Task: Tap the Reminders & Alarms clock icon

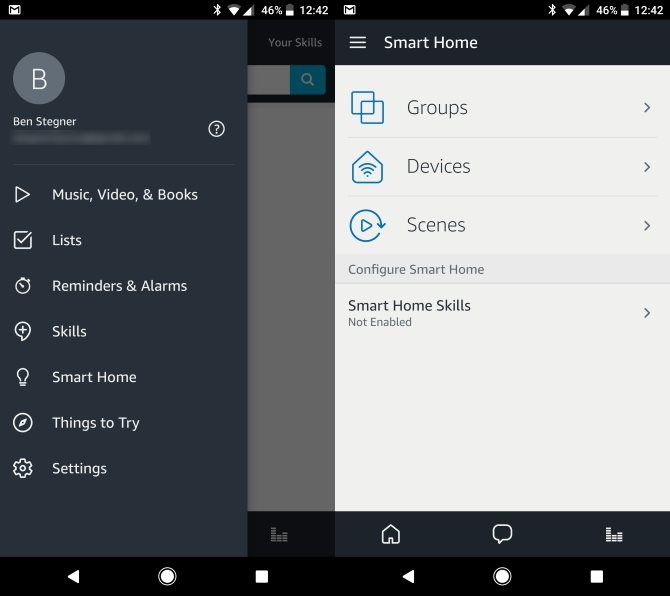Action: (x=23, y=285)
